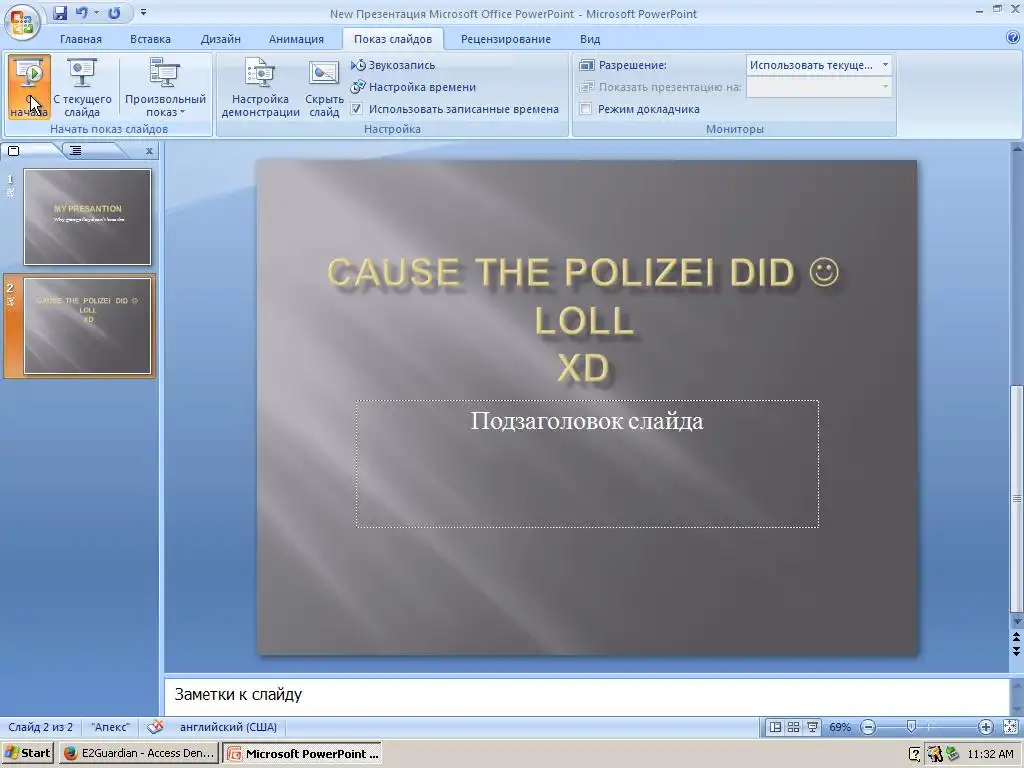
Task: Open slide show setup settings
Action: click(x=260, y=88)
